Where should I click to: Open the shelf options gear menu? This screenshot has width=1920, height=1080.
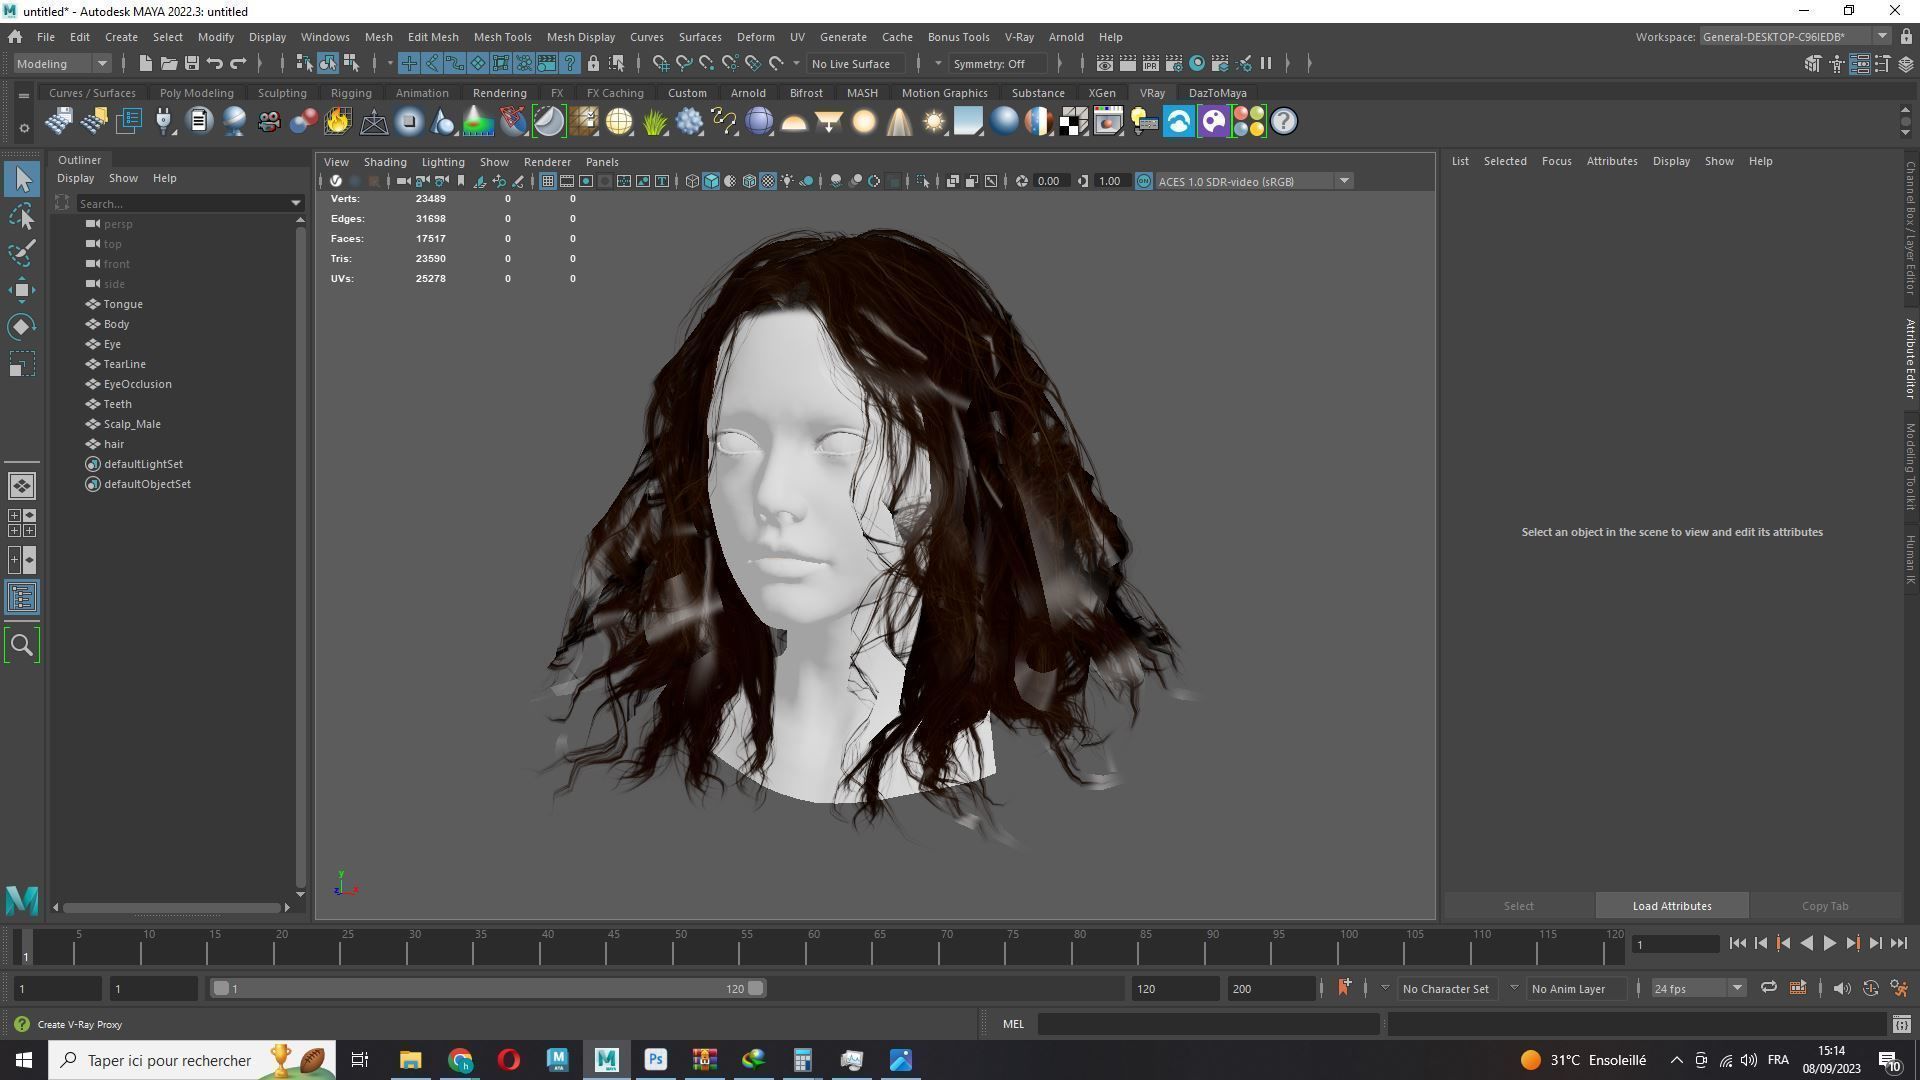click(23, 128)
